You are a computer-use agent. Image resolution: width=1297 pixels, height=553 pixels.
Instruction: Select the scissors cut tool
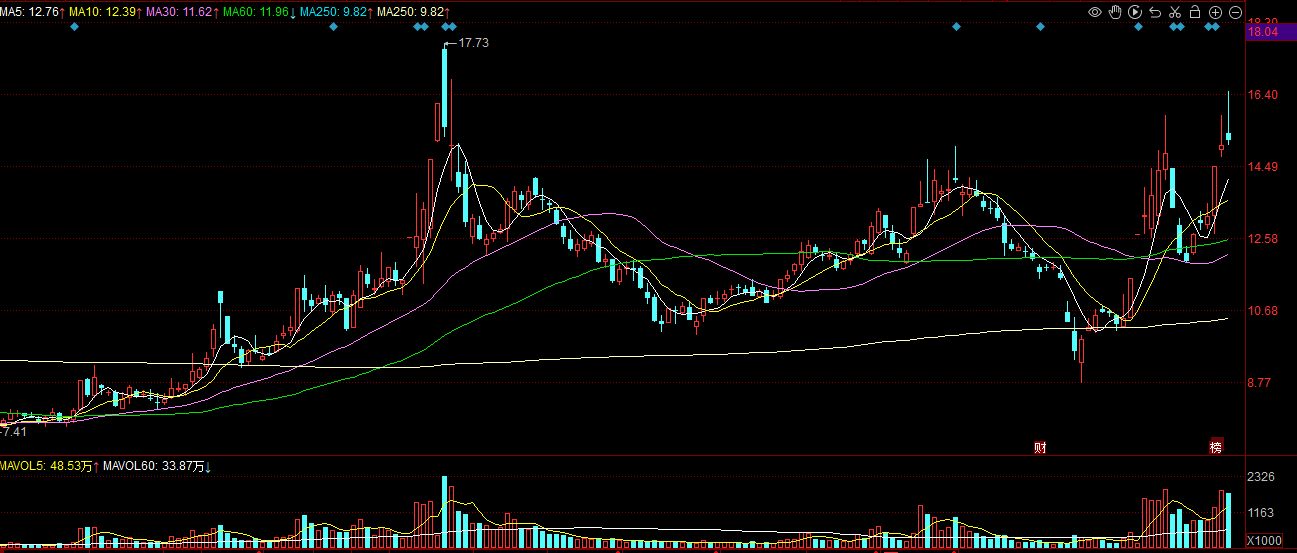coord(1175,12)
